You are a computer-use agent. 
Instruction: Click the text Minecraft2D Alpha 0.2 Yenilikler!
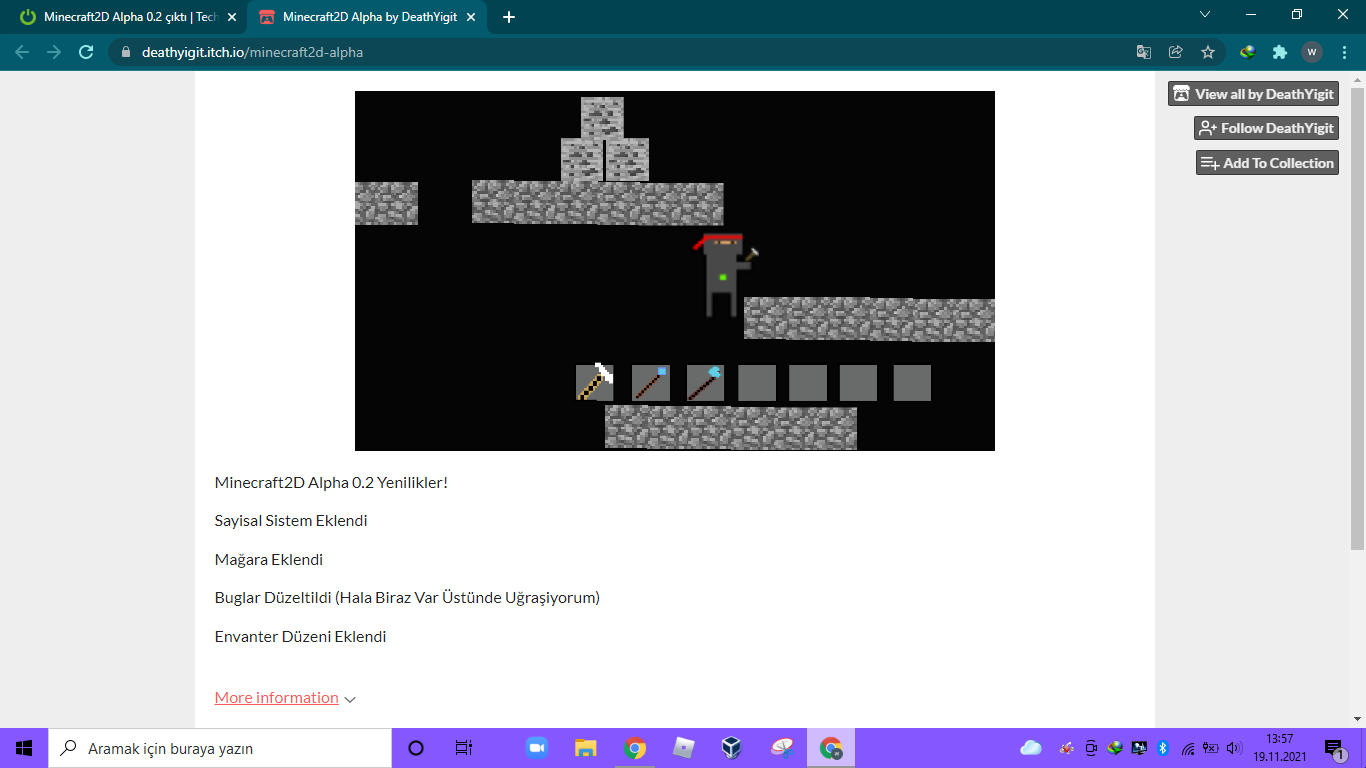[331, 483]
